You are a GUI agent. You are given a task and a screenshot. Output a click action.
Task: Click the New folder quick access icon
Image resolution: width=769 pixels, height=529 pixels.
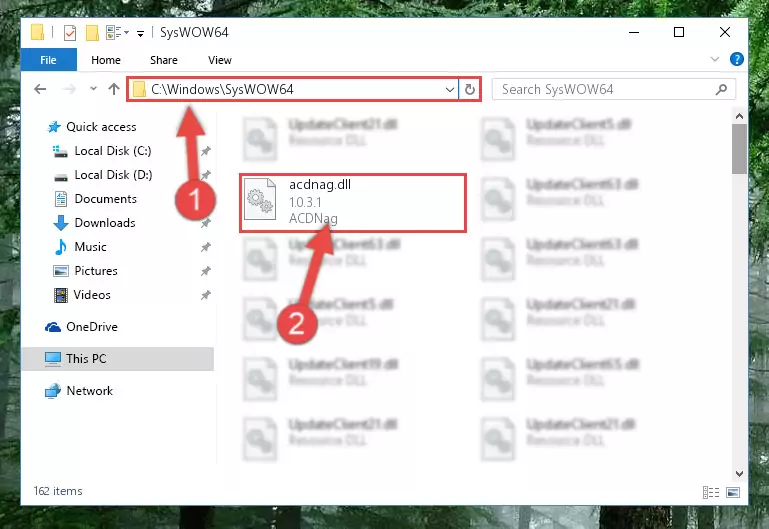[x=92, y=33]
